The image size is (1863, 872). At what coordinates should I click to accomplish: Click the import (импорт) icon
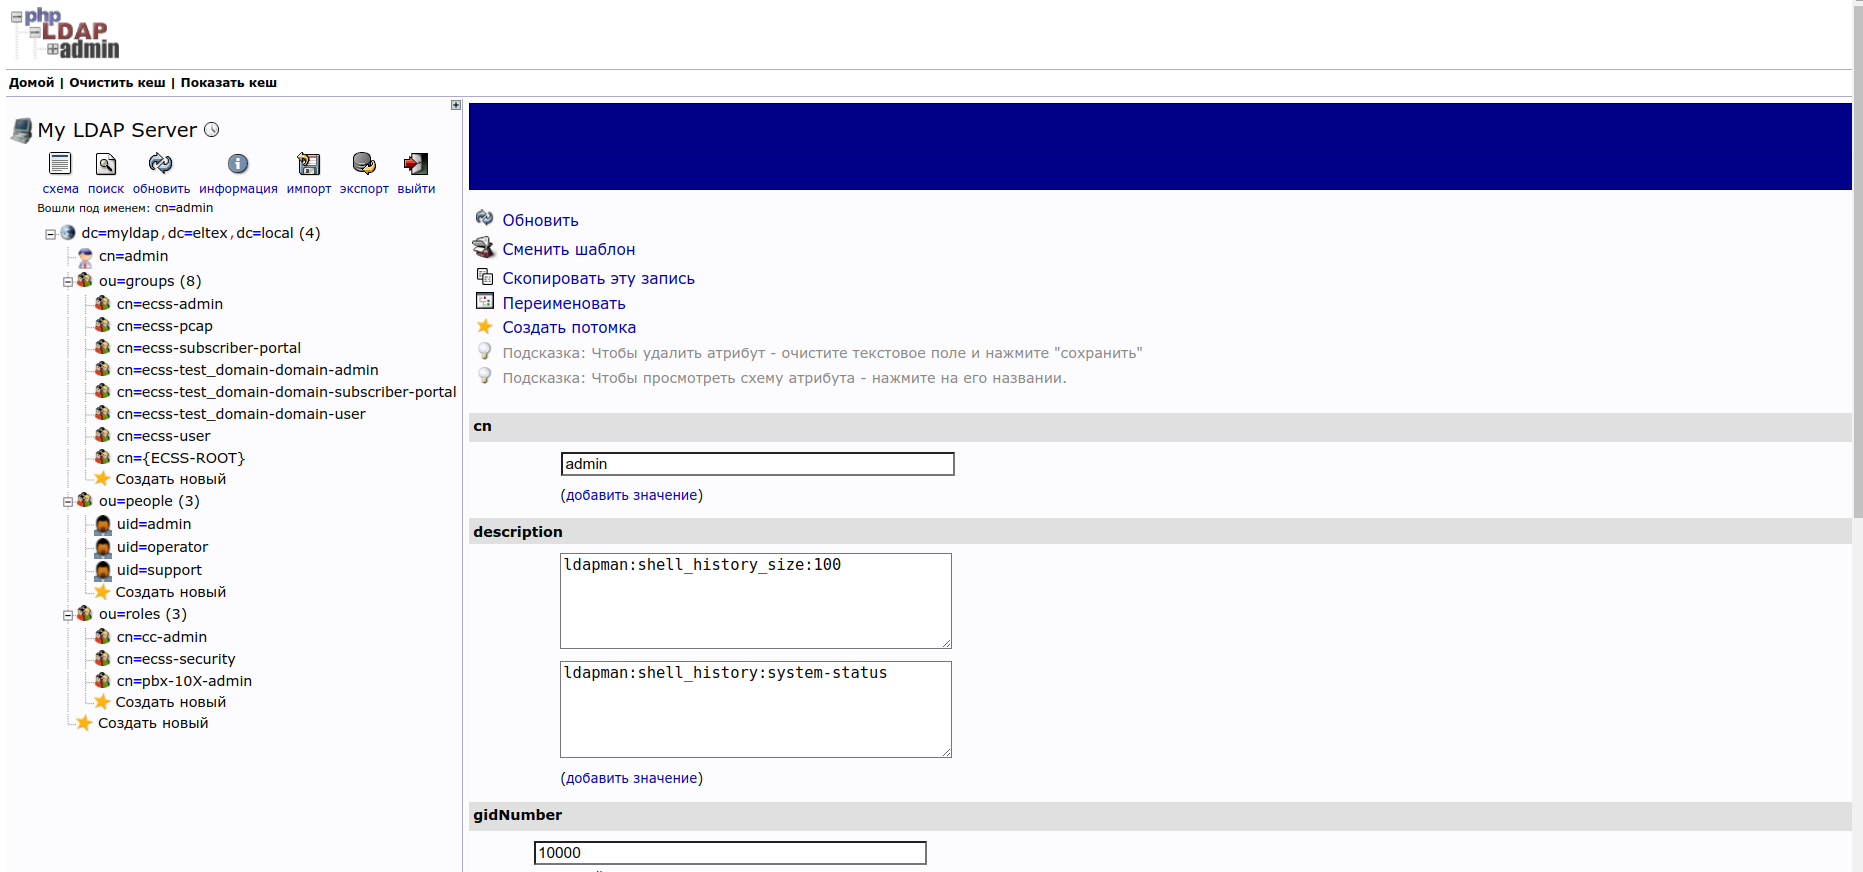[309, 163]
